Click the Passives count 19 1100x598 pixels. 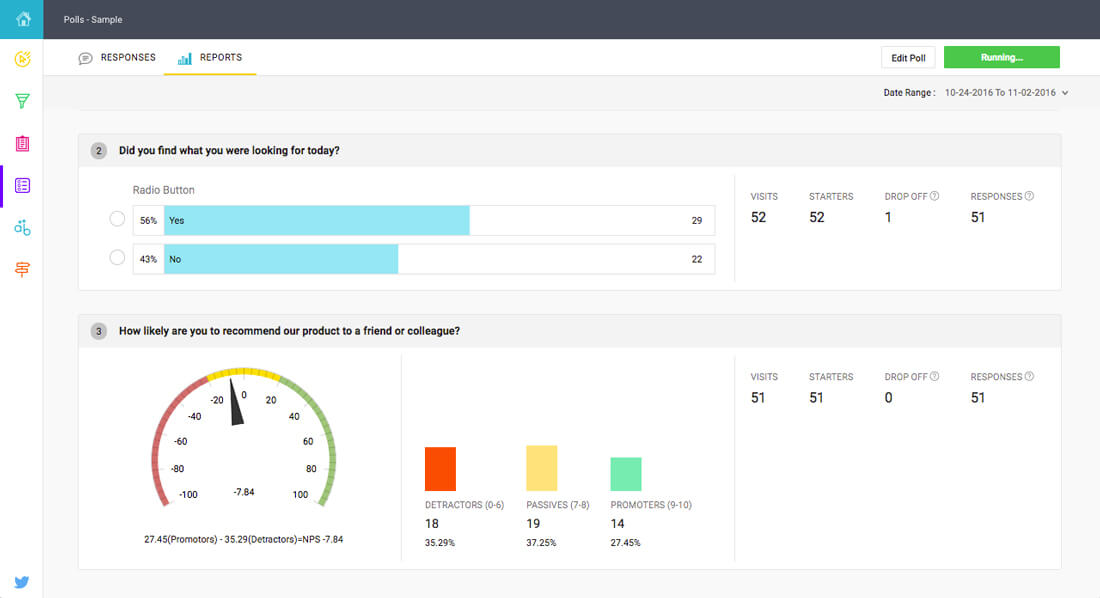[533, 524]
